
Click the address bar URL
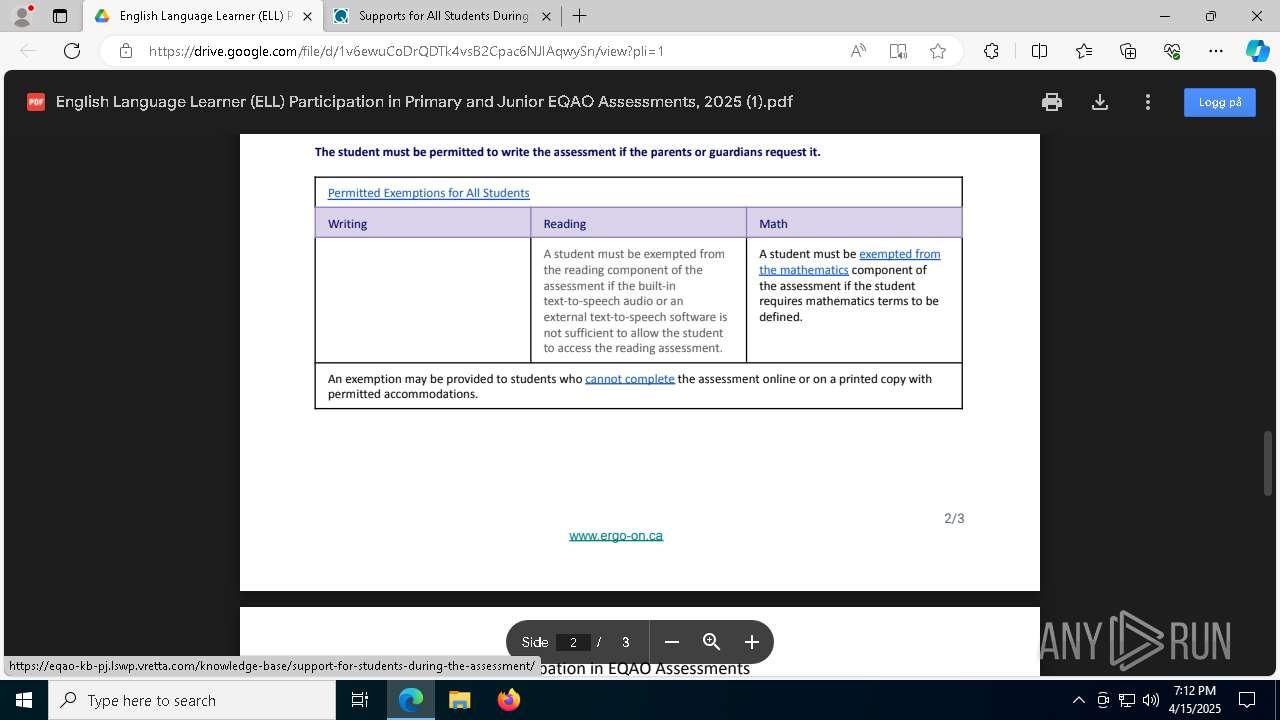point(406,51)
